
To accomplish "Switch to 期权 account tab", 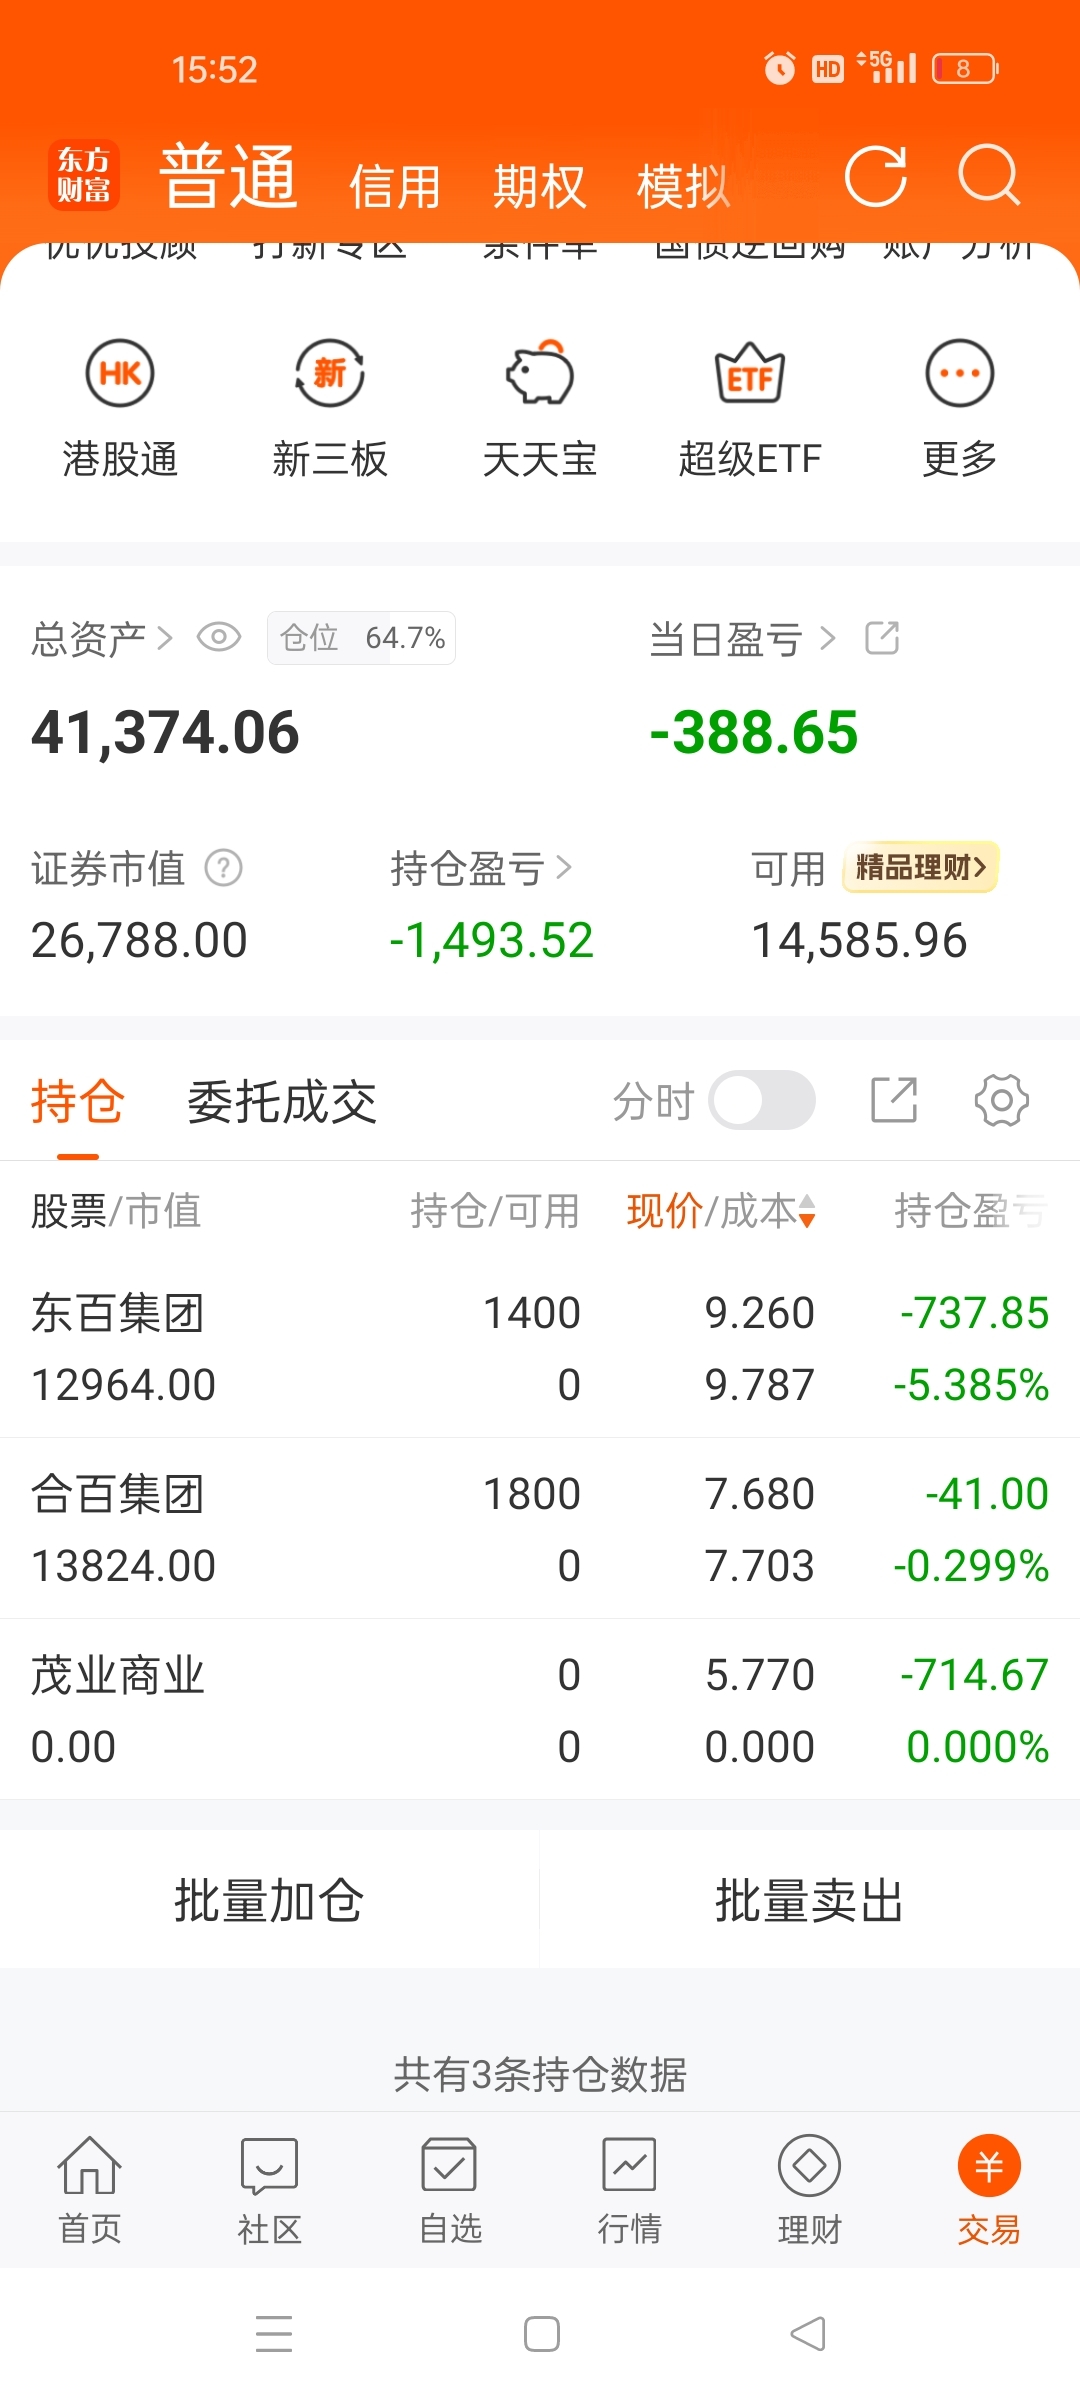I will coord(539,187).
